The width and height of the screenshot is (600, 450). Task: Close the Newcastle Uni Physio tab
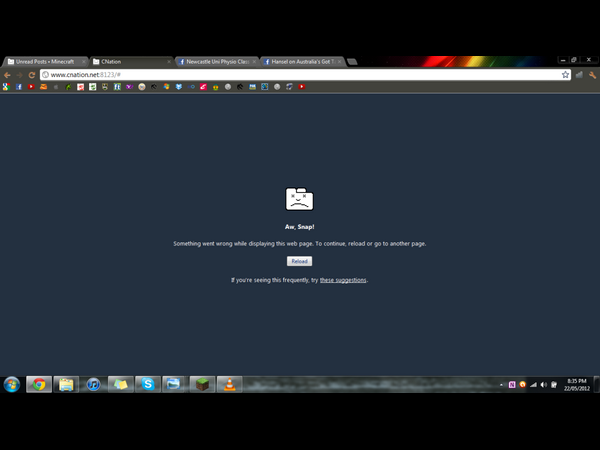coord(254,62)
